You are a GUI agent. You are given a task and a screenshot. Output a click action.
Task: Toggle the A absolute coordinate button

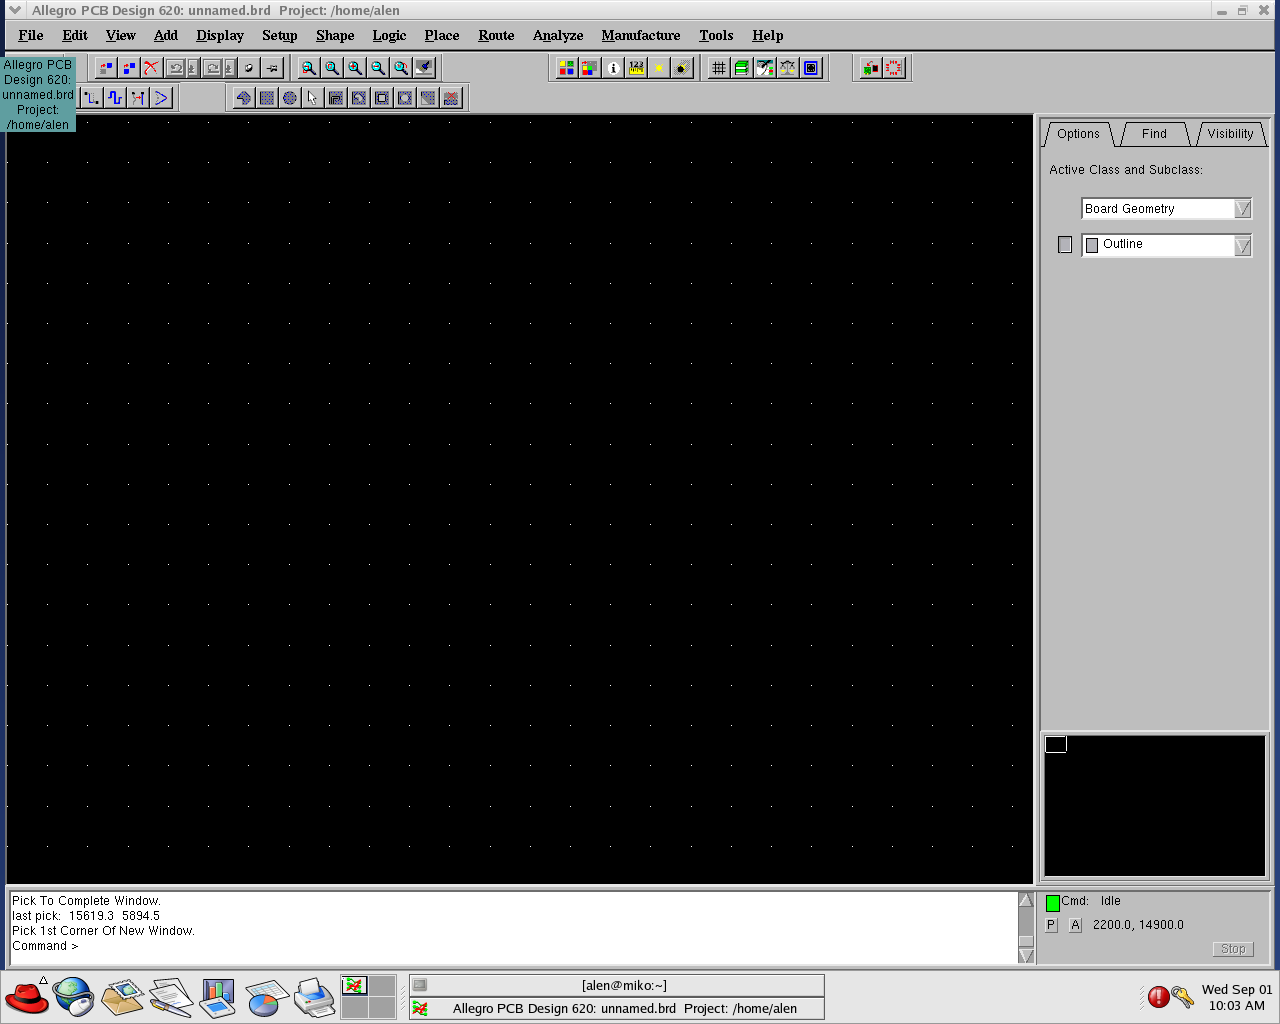pyautogui.click(x=1075, y=925)
